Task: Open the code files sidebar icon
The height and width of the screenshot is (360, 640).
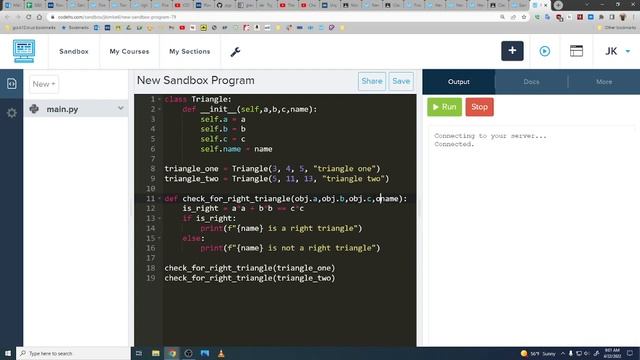Action: 11,84
